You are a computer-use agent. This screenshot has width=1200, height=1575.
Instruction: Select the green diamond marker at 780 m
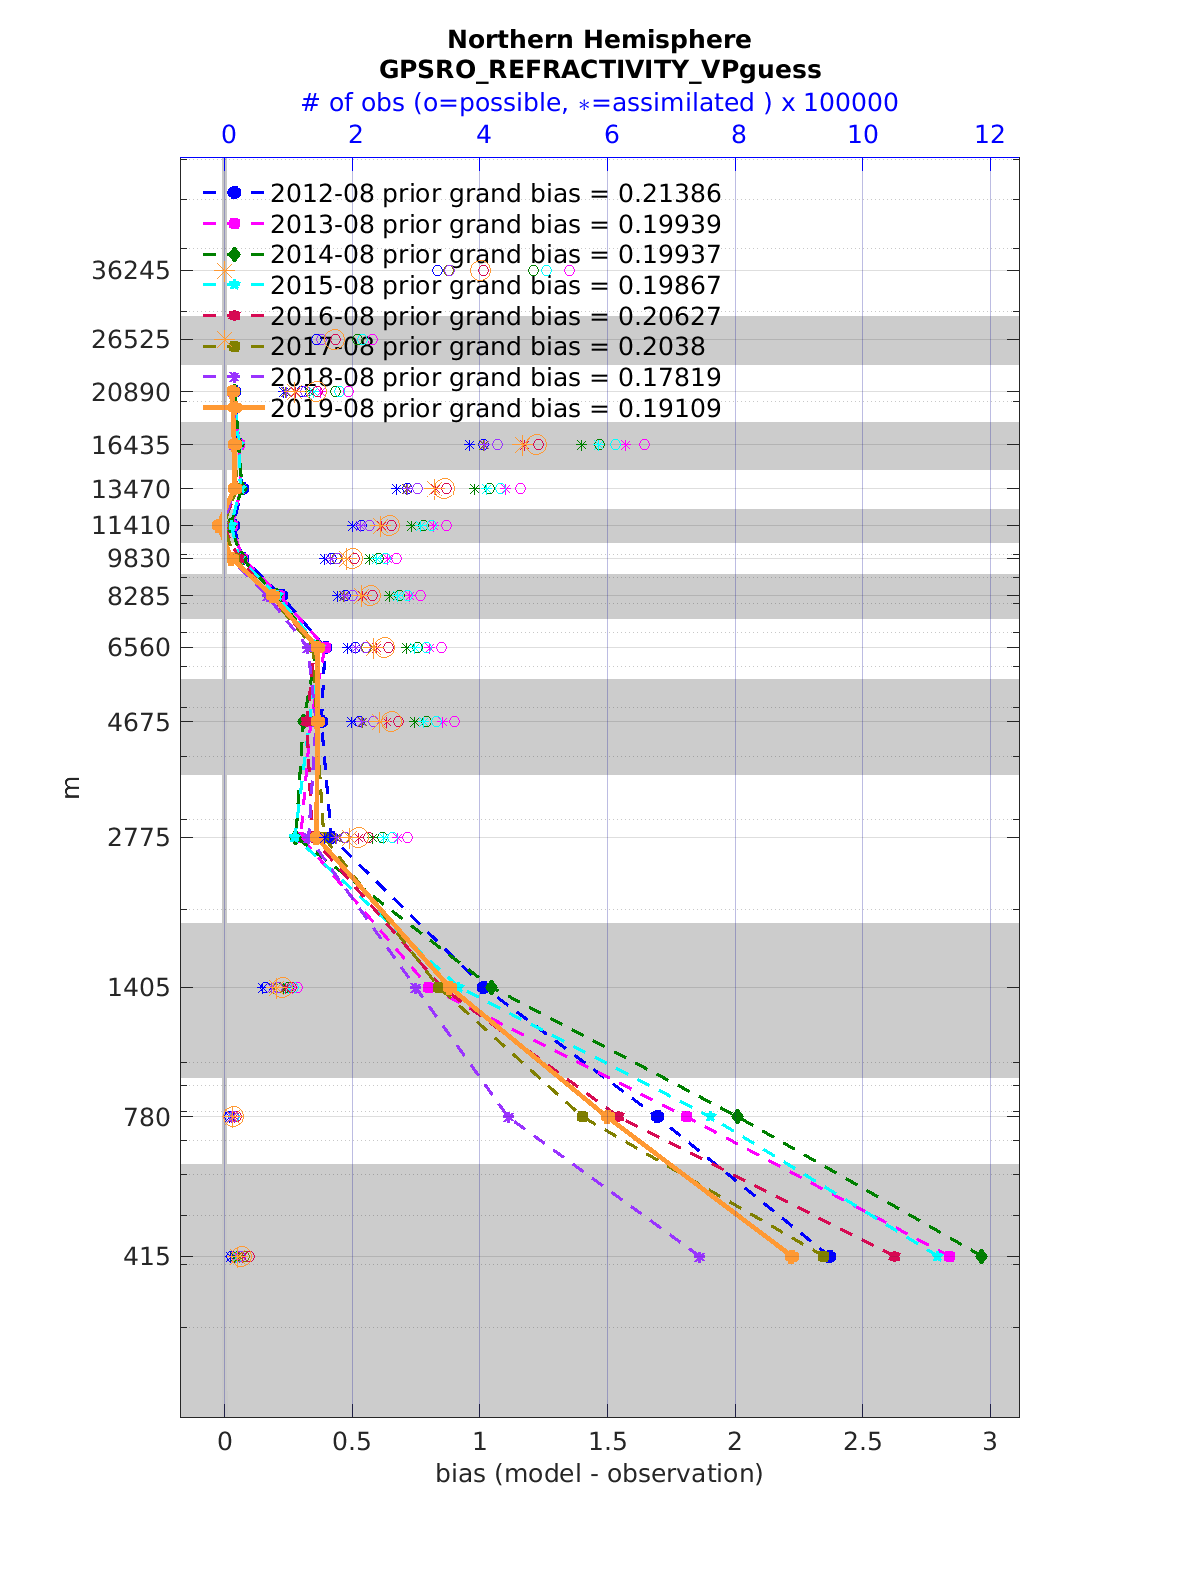coord(738,1116)
